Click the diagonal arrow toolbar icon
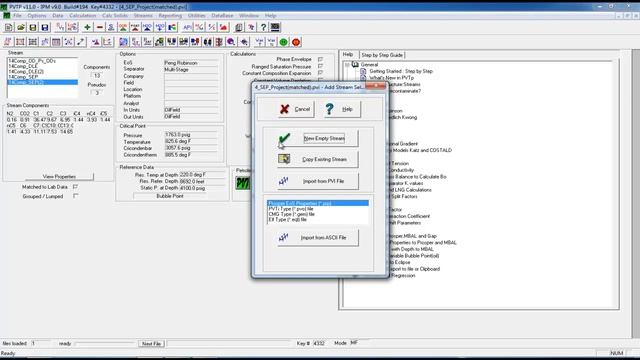Image resolution: width=640 pixels, height=360 pixels. pyautogui.click(x=81, y=42)
